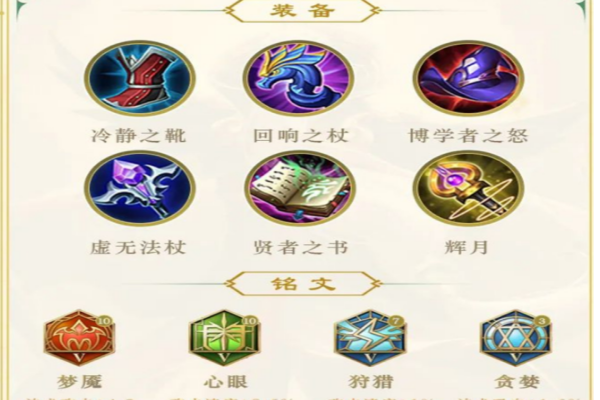Click the 回响之杖 dragon staff icon
The height and width of the screenshot is (400, 600).
click(298, 78)
